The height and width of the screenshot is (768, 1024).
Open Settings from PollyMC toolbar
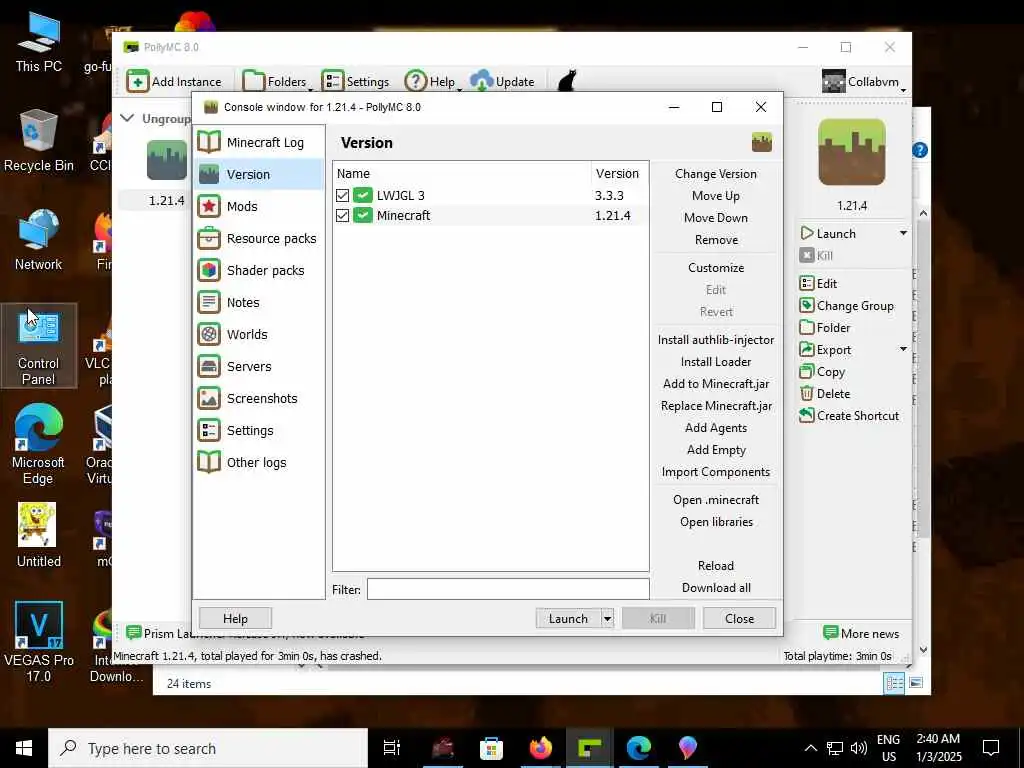(x=356, y=82)
